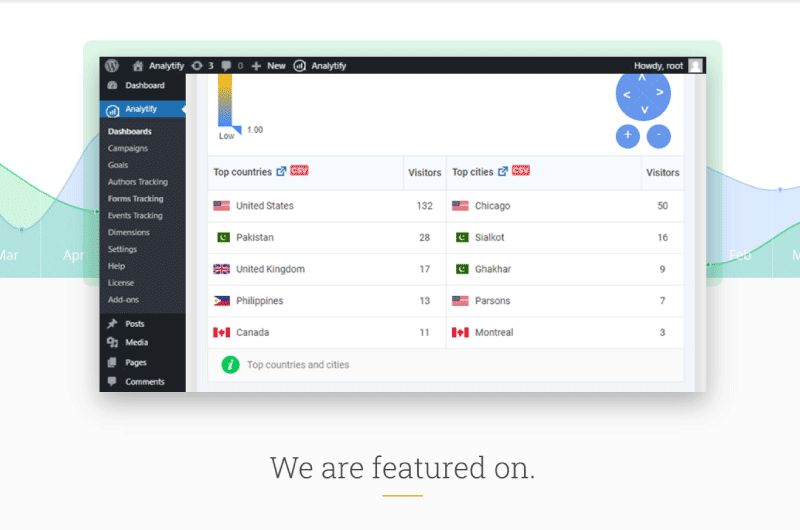The width and height of the screenshot is (800, 530).
Task: Click the WordPress logo icon
Action: point(112,65)
